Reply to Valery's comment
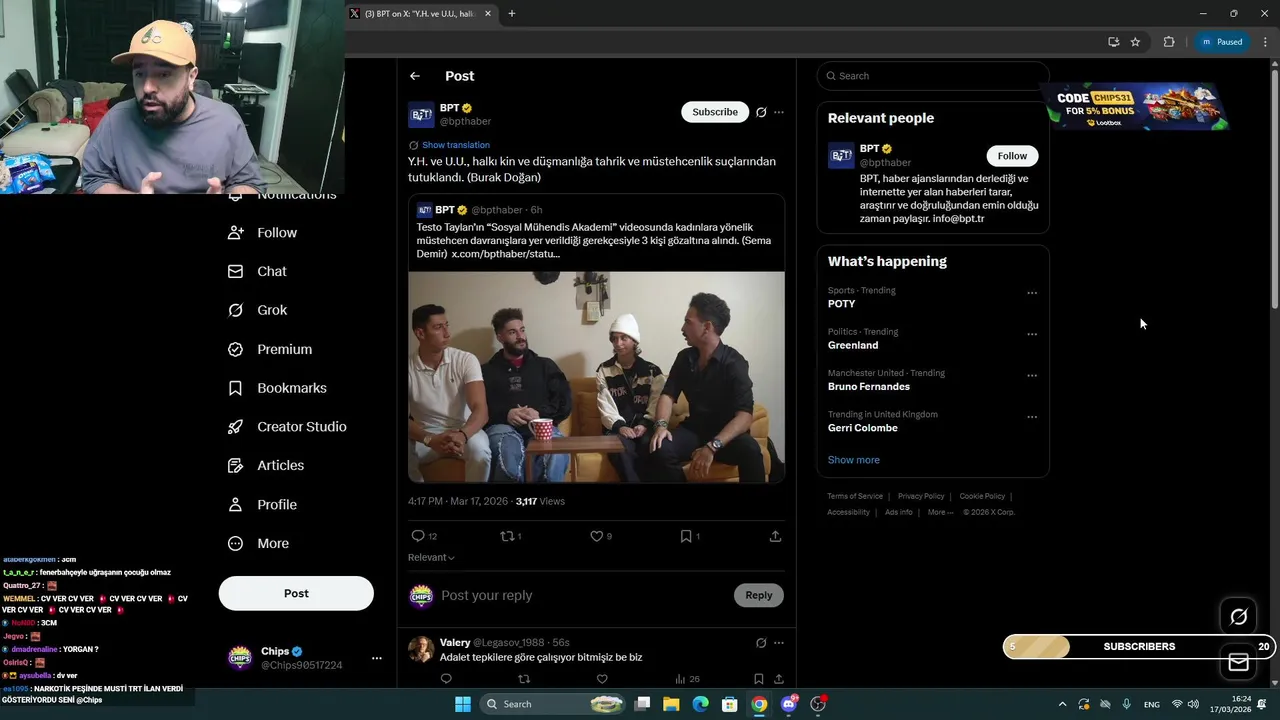This screenshot has width=1280, height=720. [x=446, y=679]
